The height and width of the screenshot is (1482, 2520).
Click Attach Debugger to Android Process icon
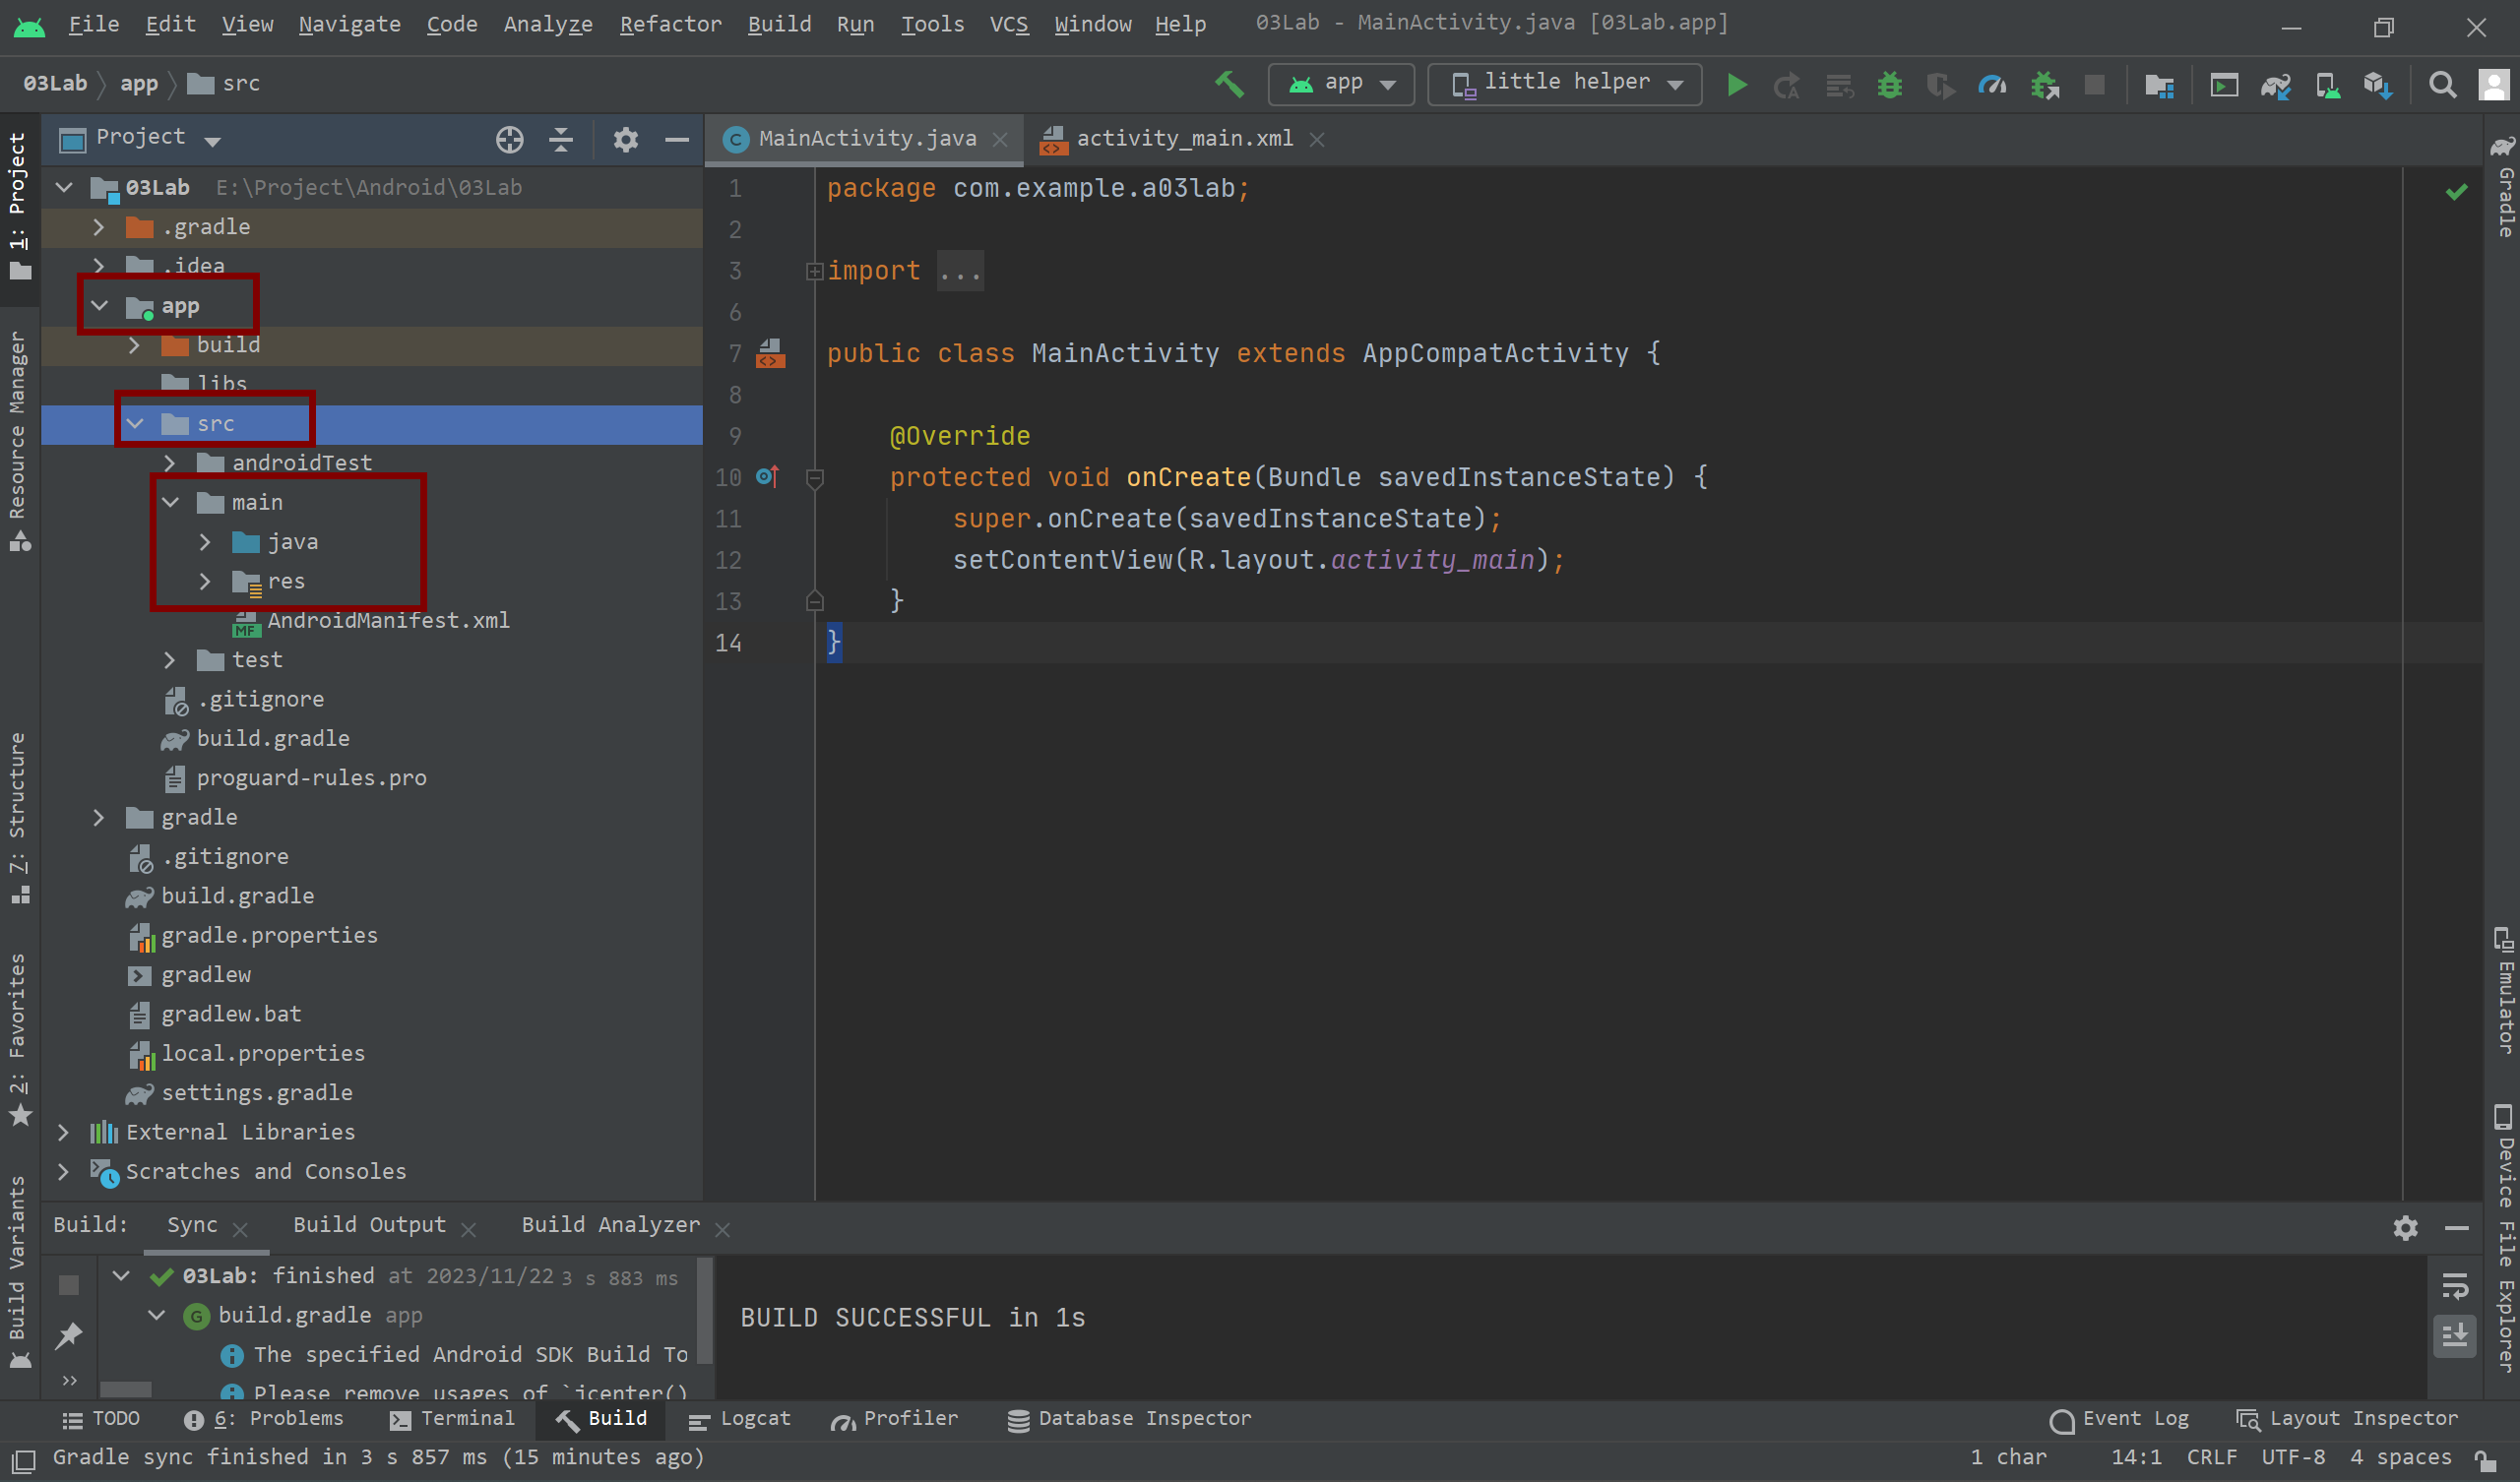click(2044, 86)
